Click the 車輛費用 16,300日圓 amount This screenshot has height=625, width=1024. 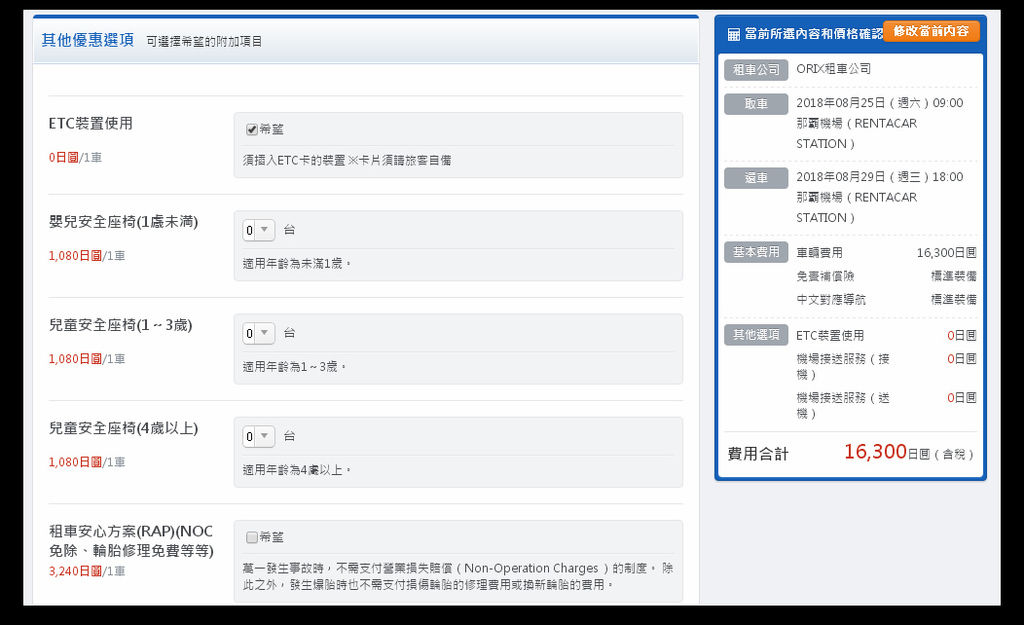click(x=946, y=253)
